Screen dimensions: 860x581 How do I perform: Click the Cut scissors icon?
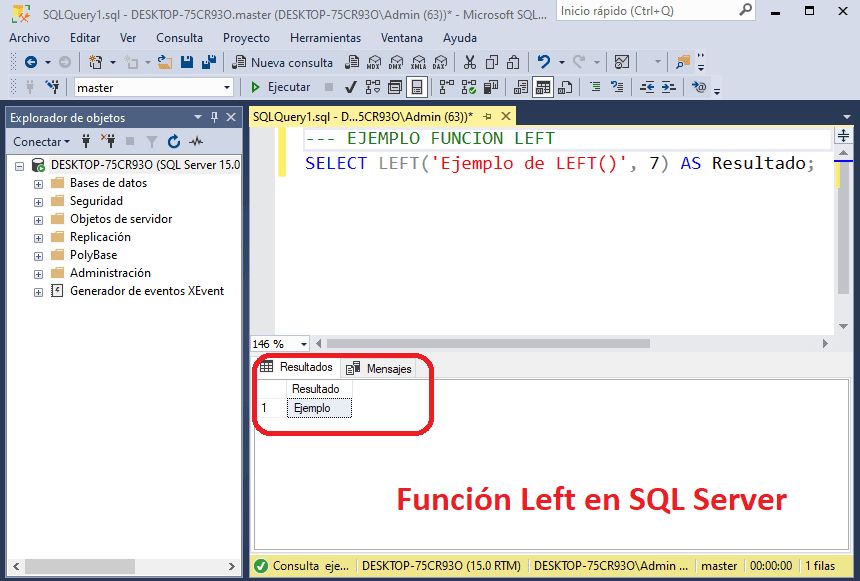(x=469, y=62)
